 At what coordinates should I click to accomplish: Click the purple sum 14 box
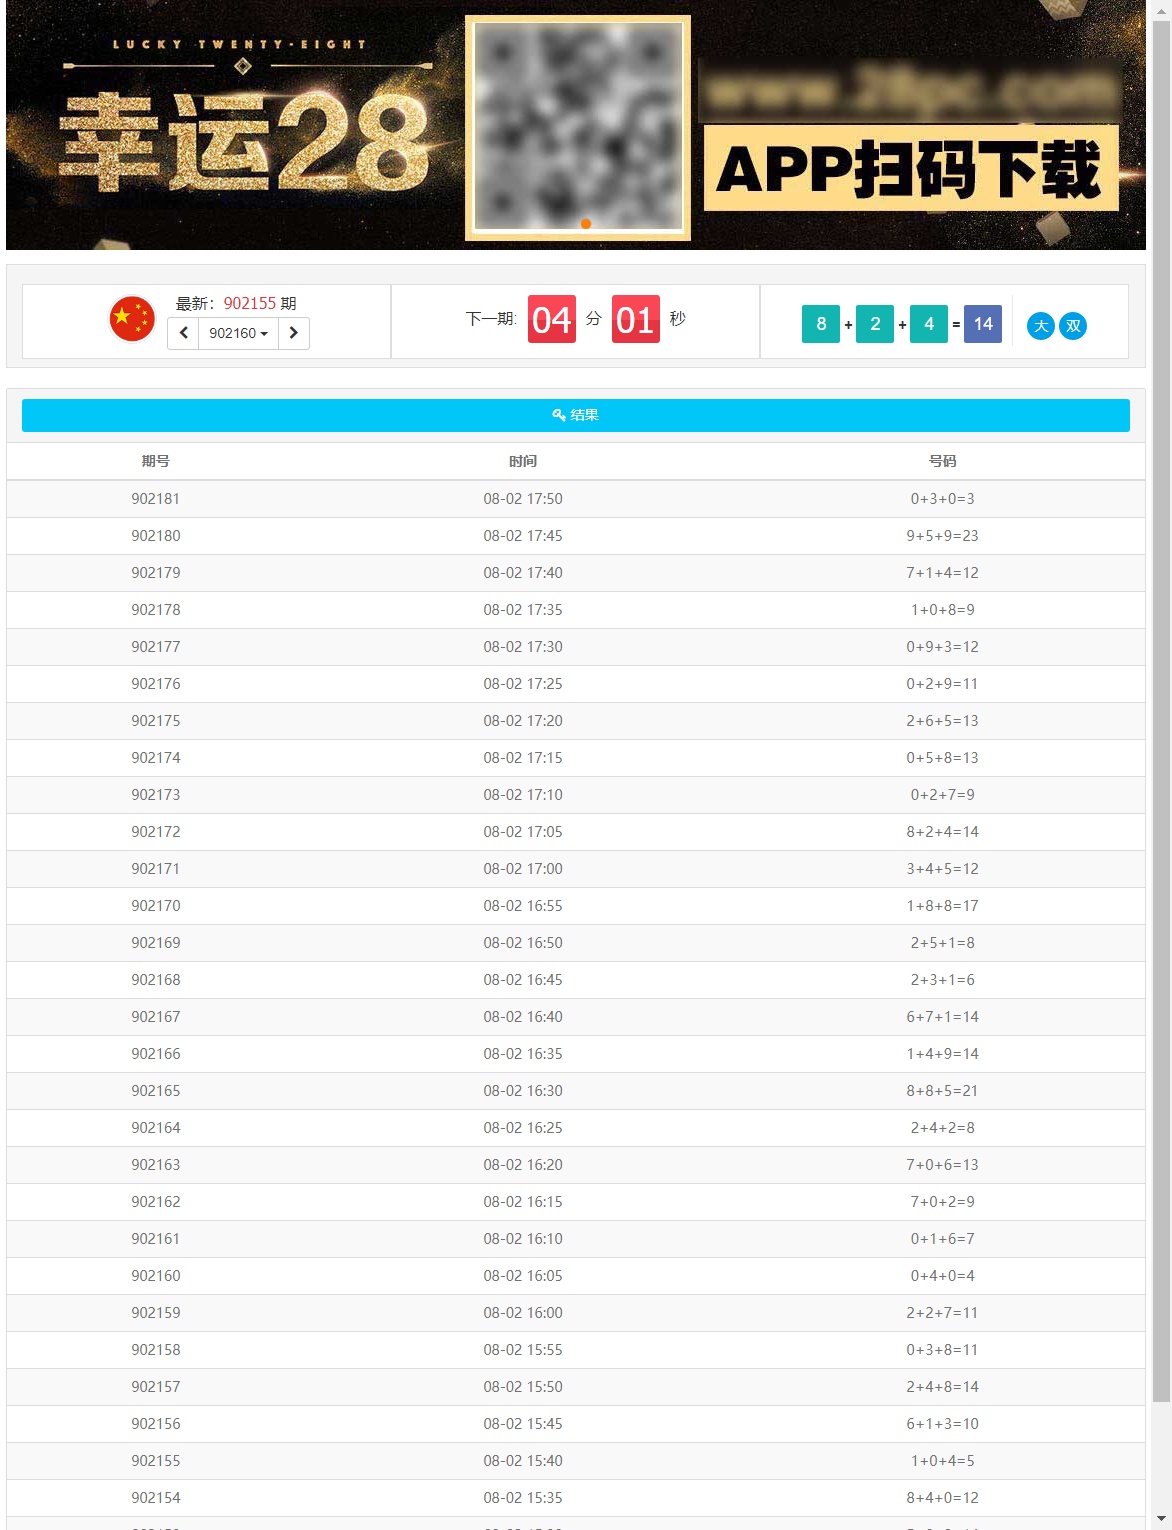click(983, 324)
